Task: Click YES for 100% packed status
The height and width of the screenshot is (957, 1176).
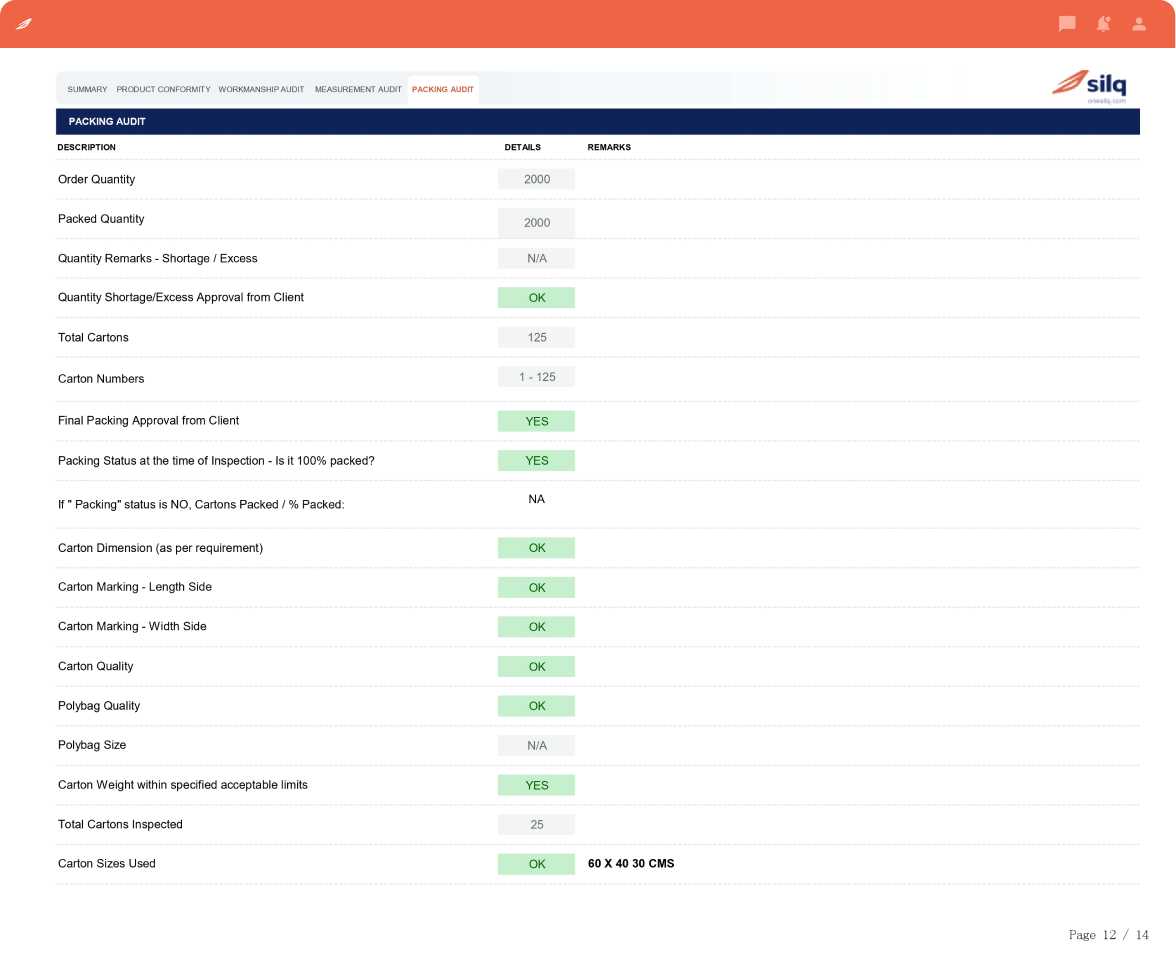Action: tap(536, 460)
